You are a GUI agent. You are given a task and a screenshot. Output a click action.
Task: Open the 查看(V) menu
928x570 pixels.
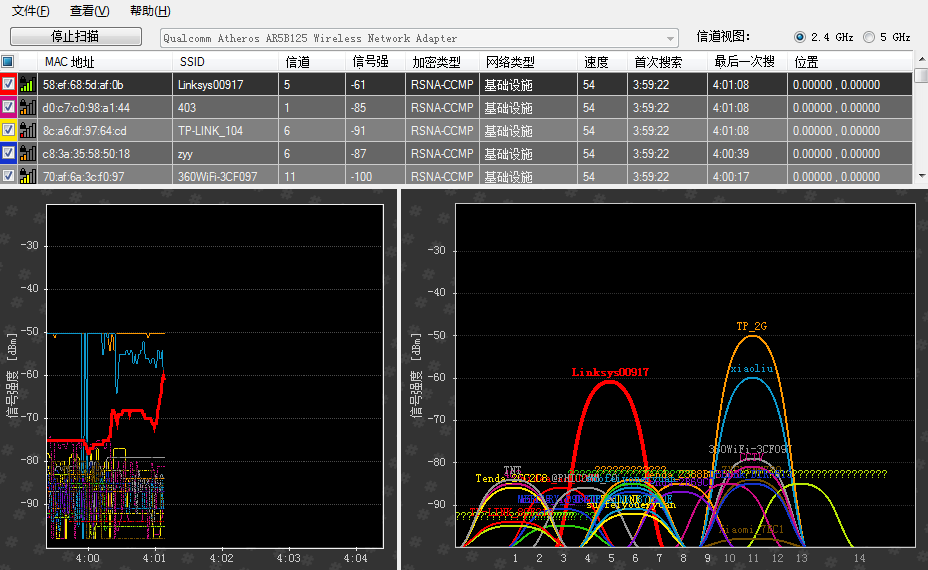(89, 11)
